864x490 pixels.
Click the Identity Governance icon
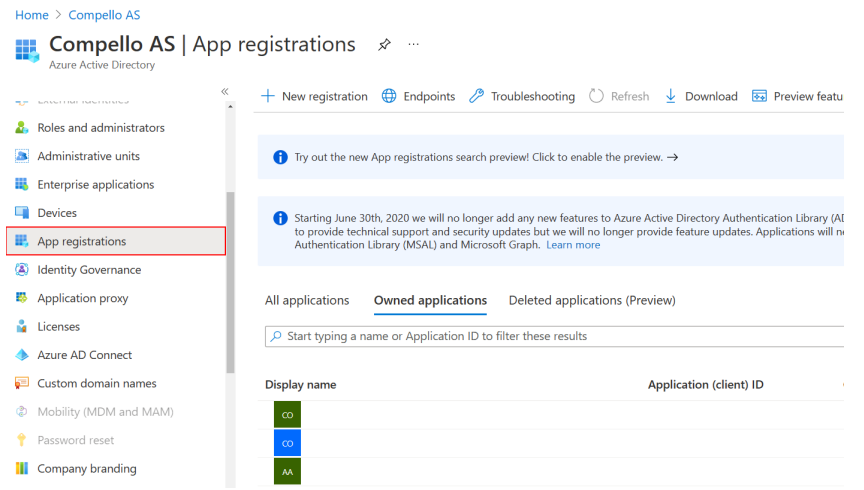tap(21, 270)
